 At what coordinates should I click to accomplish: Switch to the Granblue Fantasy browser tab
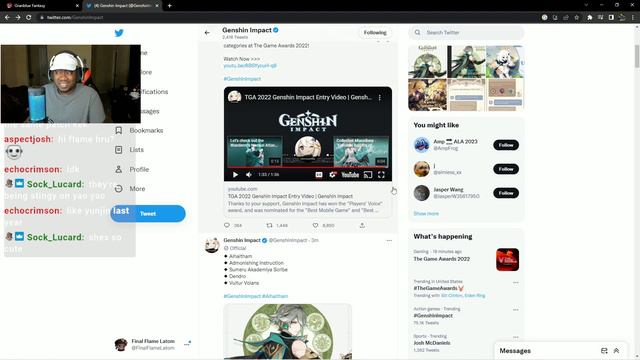point(41,6)
